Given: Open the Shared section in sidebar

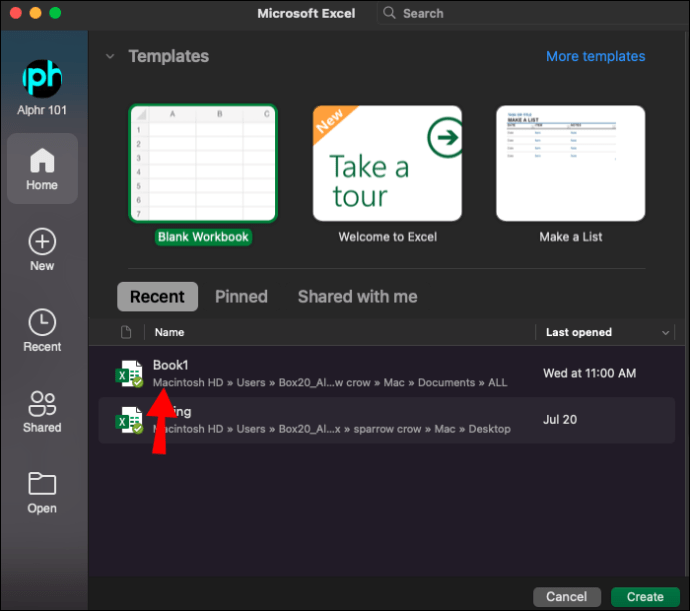Looking at the screenshot, I should (42, 412).
